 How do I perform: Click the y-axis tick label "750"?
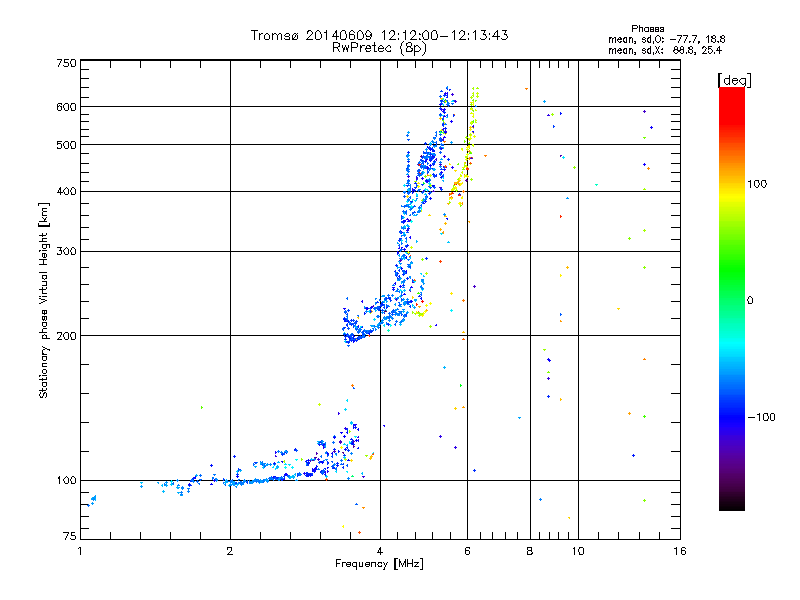[66, 63]
